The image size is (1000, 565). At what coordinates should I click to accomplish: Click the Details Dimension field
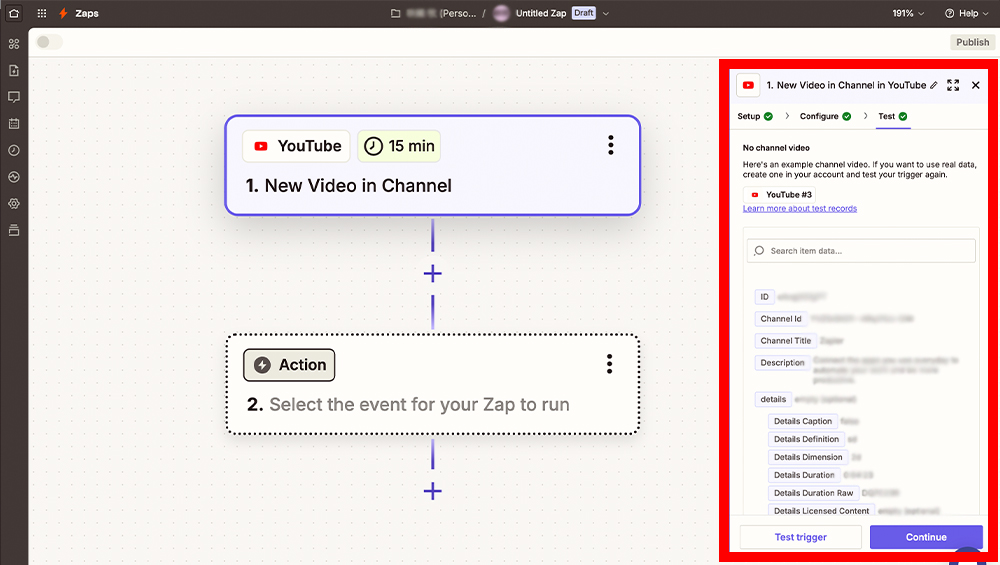click(x=808, y=457)
